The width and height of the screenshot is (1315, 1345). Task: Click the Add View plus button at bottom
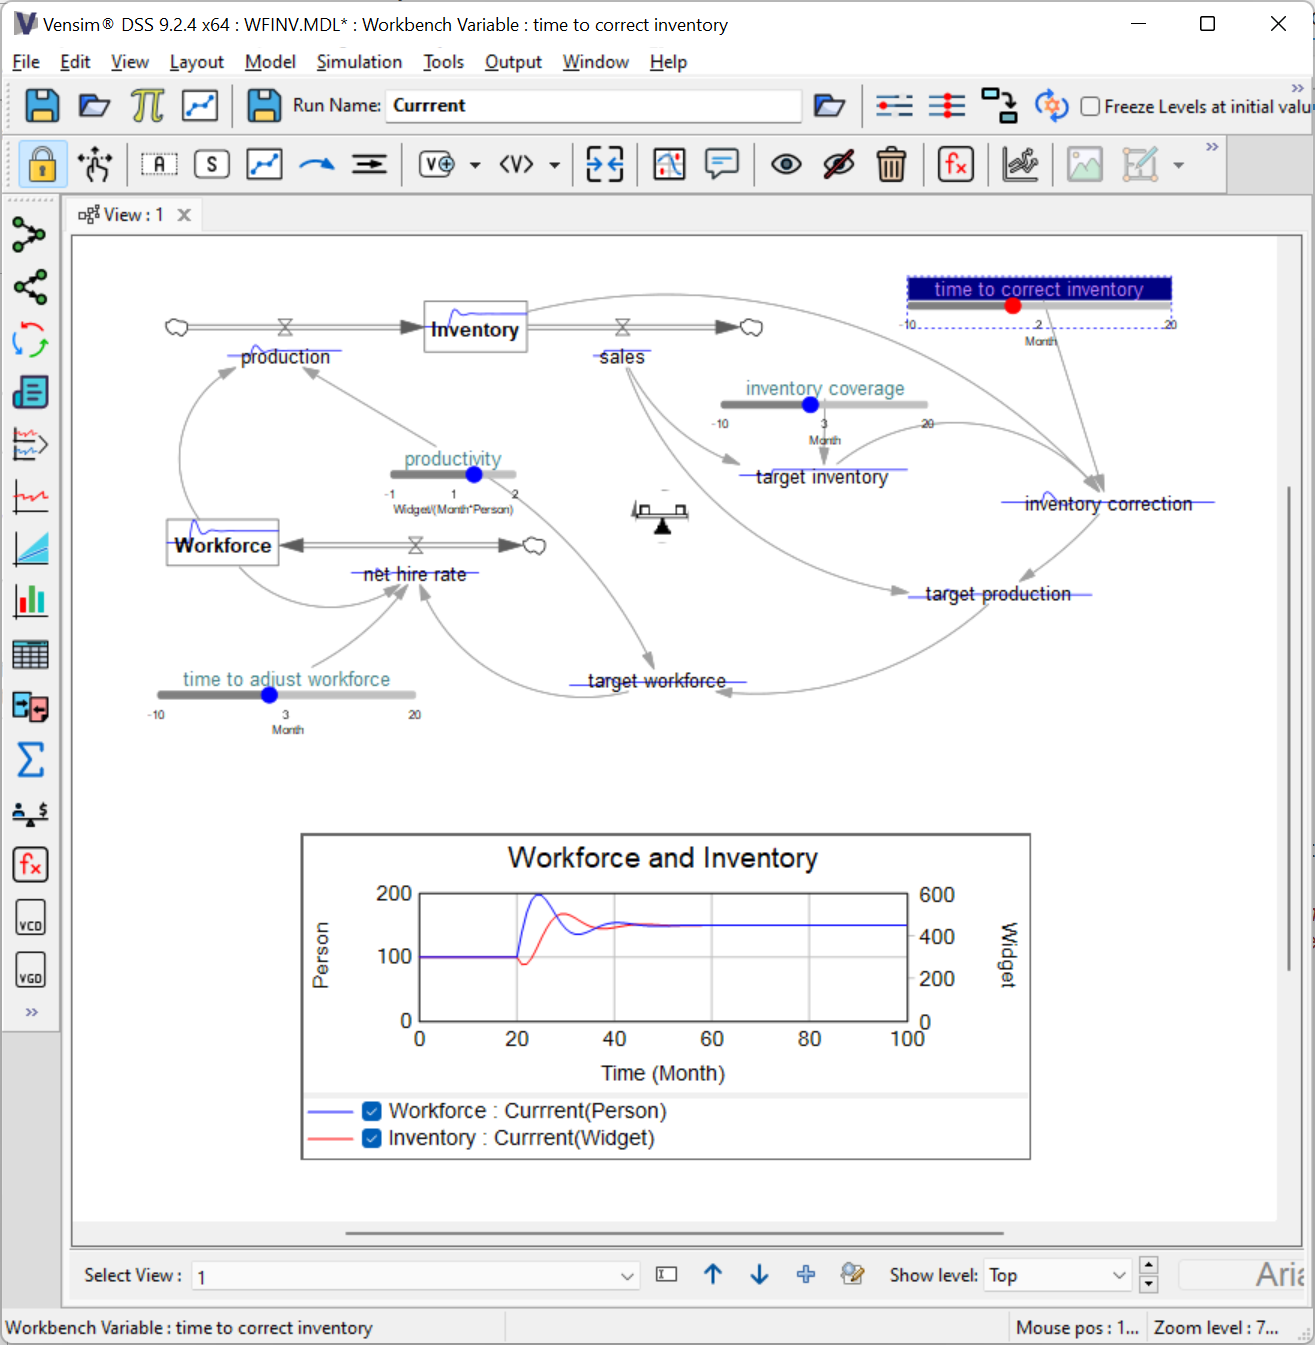point(805,1274)
